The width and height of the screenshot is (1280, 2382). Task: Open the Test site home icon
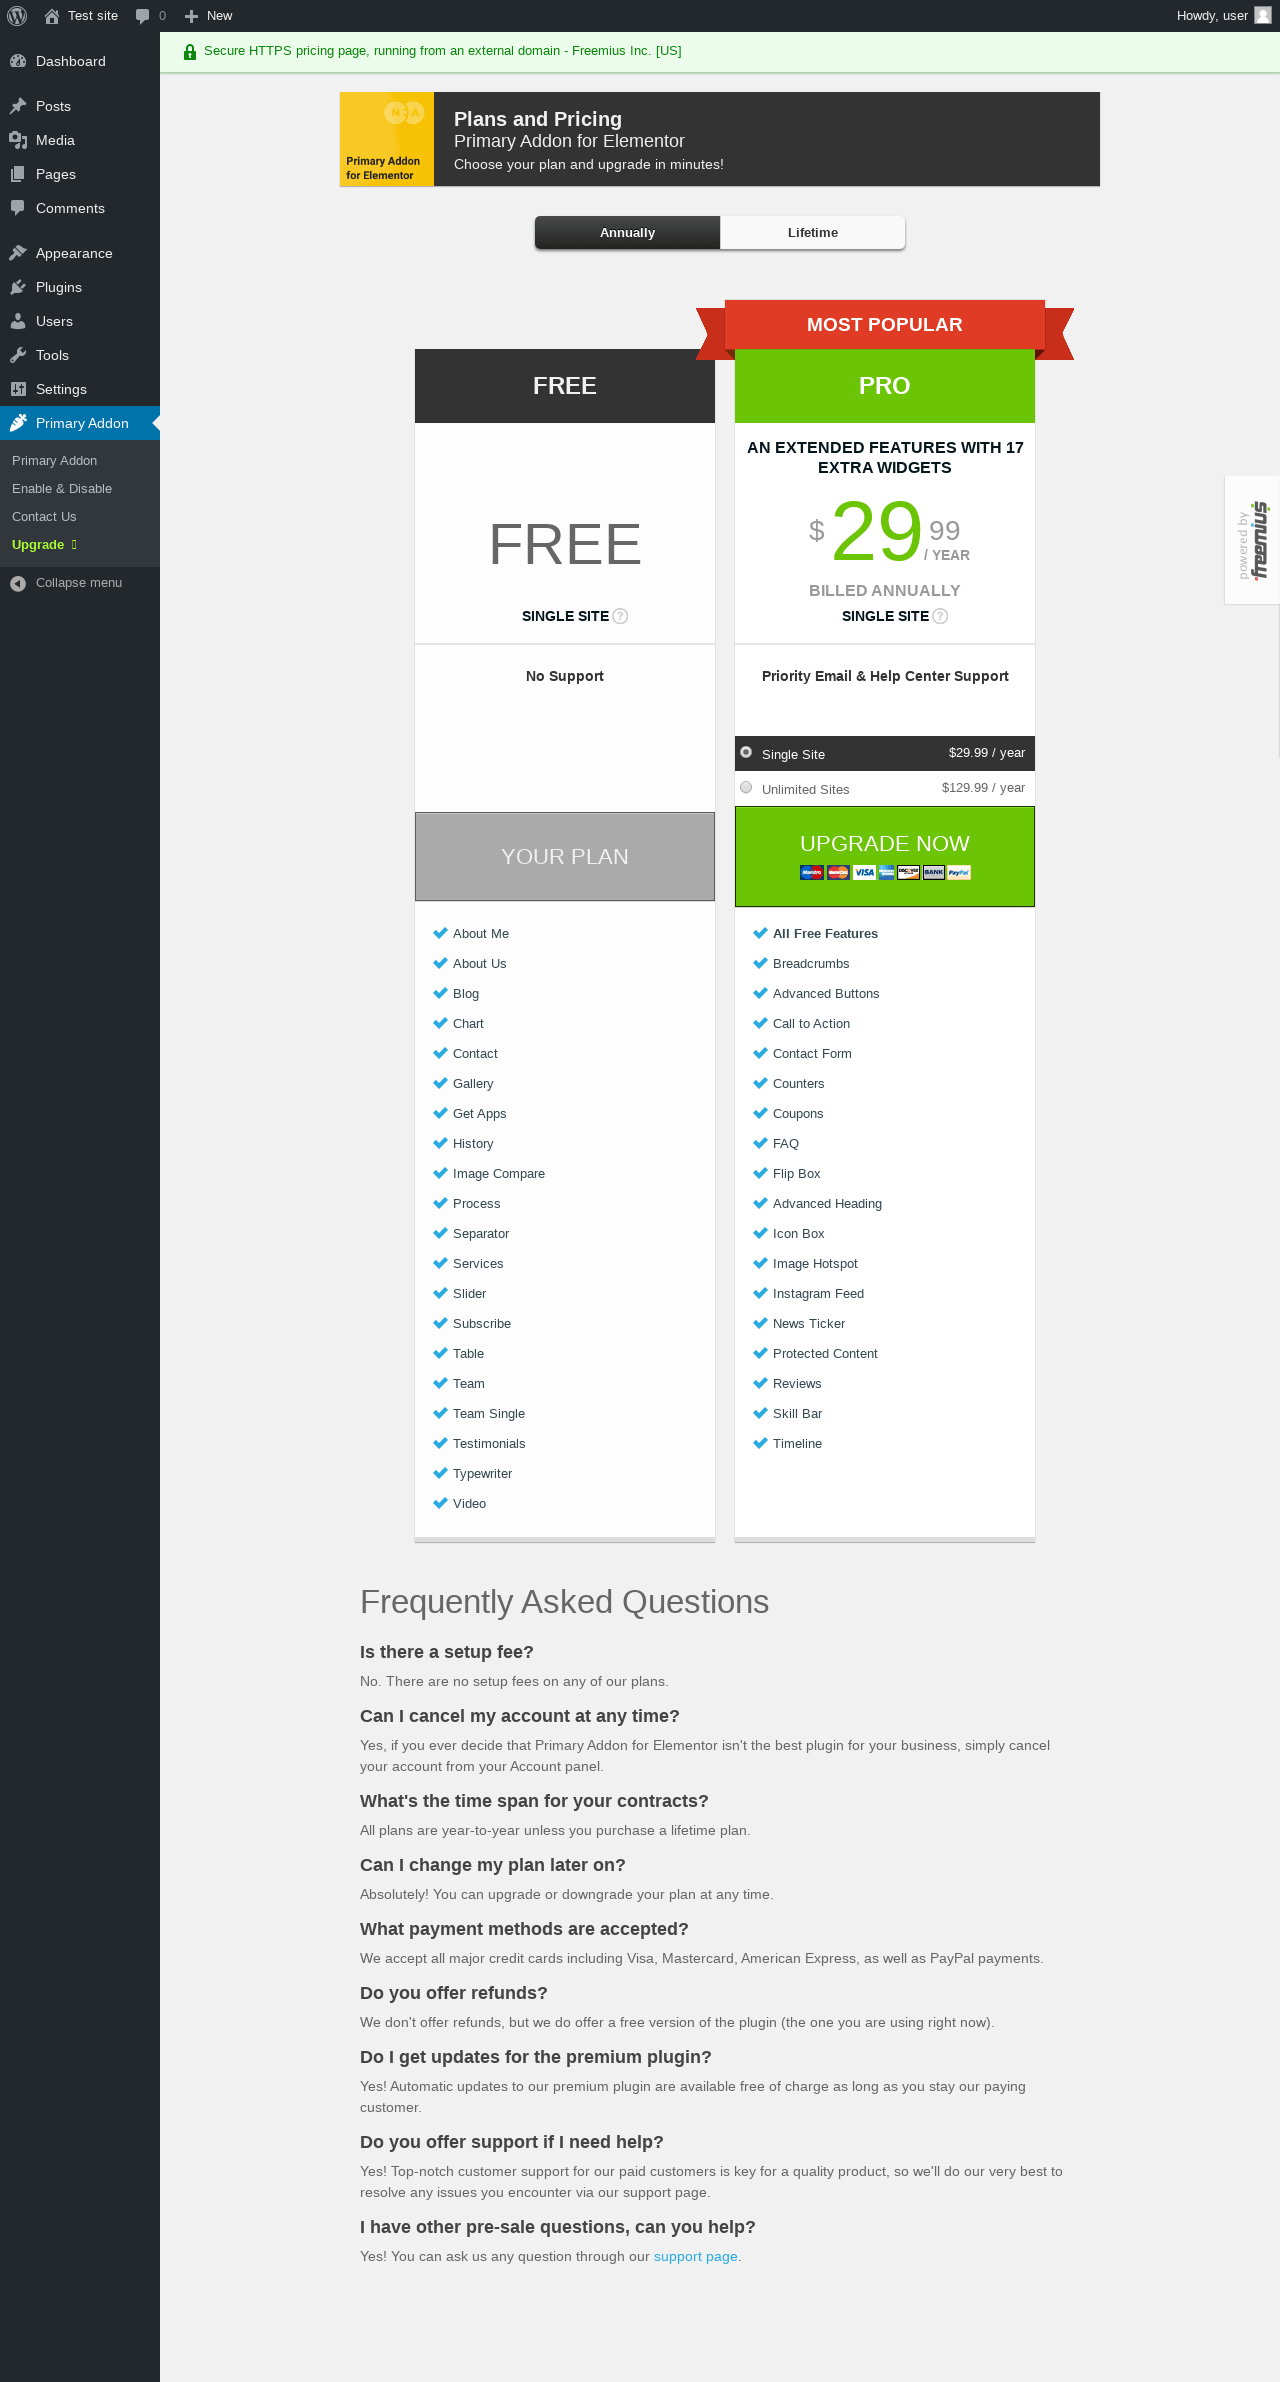[52, 16]
